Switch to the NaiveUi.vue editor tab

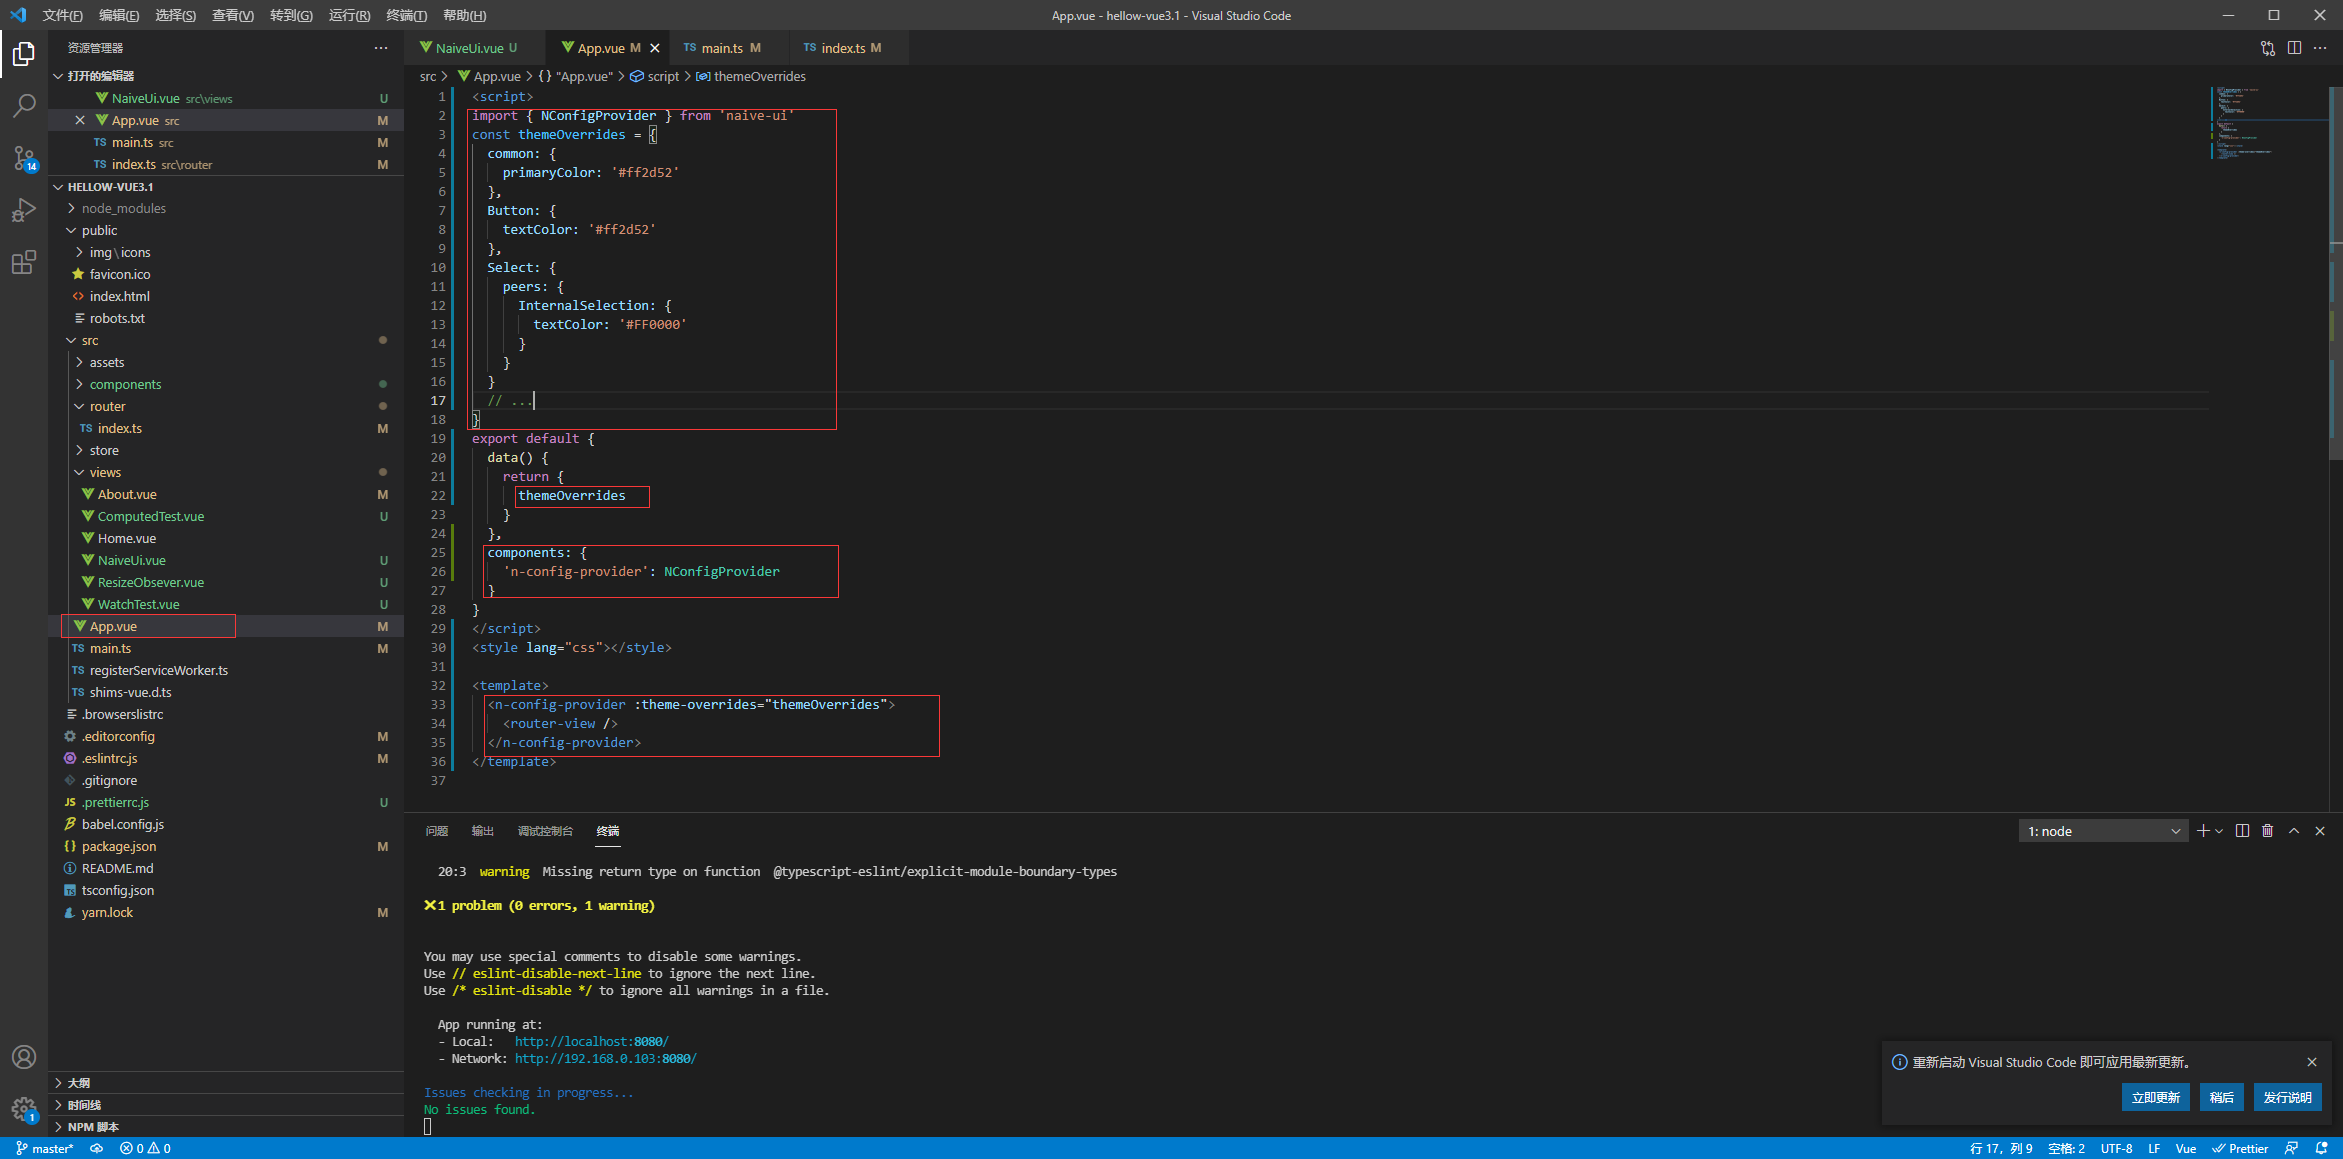point(476,48)
